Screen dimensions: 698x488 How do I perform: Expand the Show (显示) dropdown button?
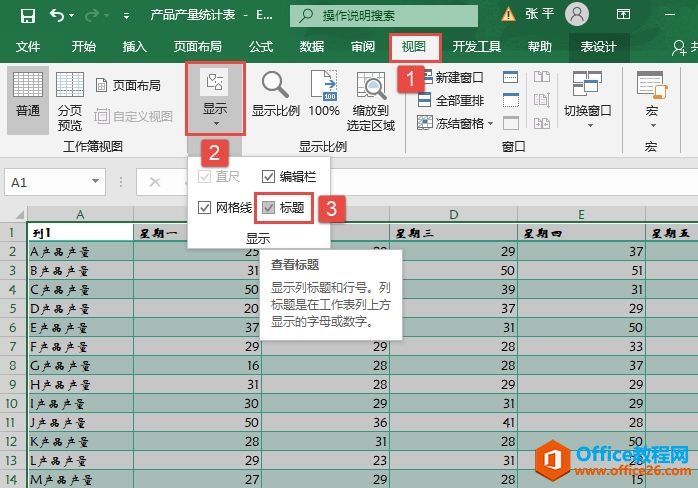tap(215, 100)
